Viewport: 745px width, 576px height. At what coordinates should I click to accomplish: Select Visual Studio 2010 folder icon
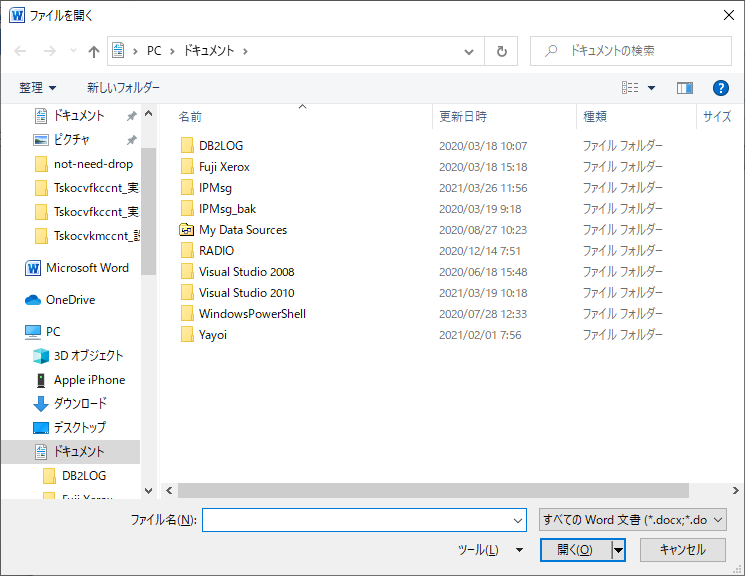187,293
